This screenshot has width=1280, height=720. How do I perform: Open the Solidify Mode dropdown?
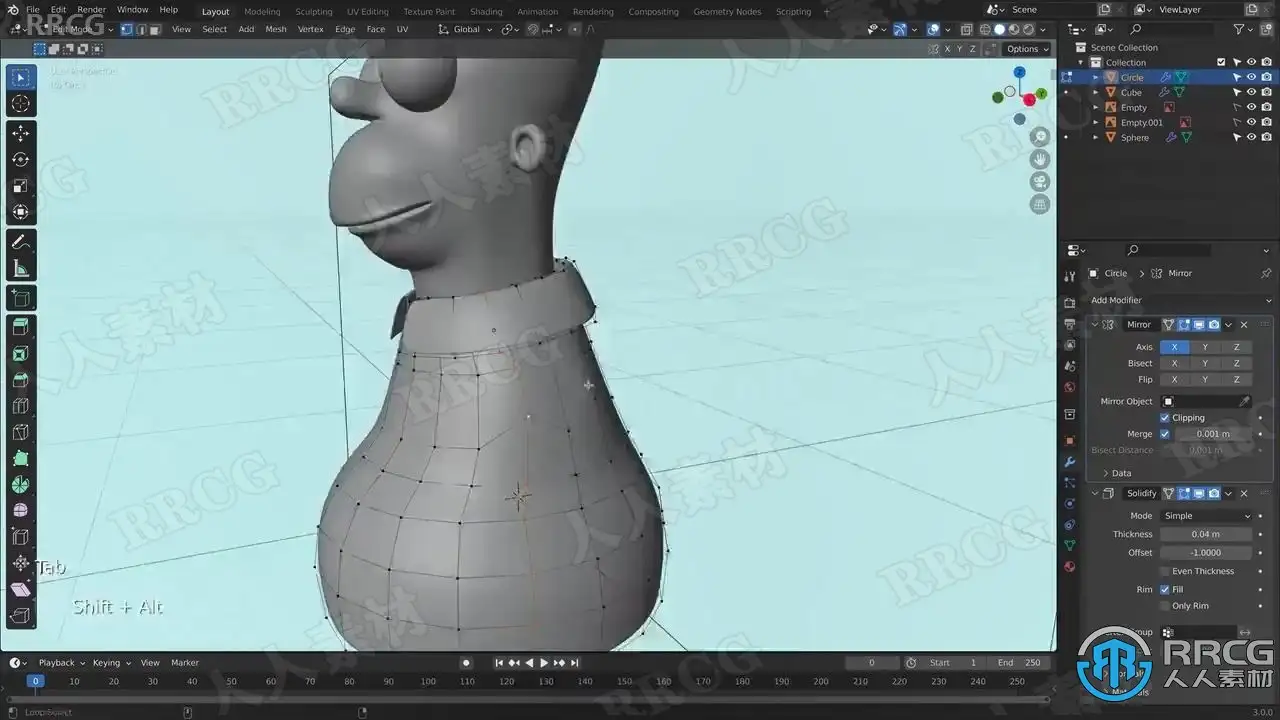1206,516
